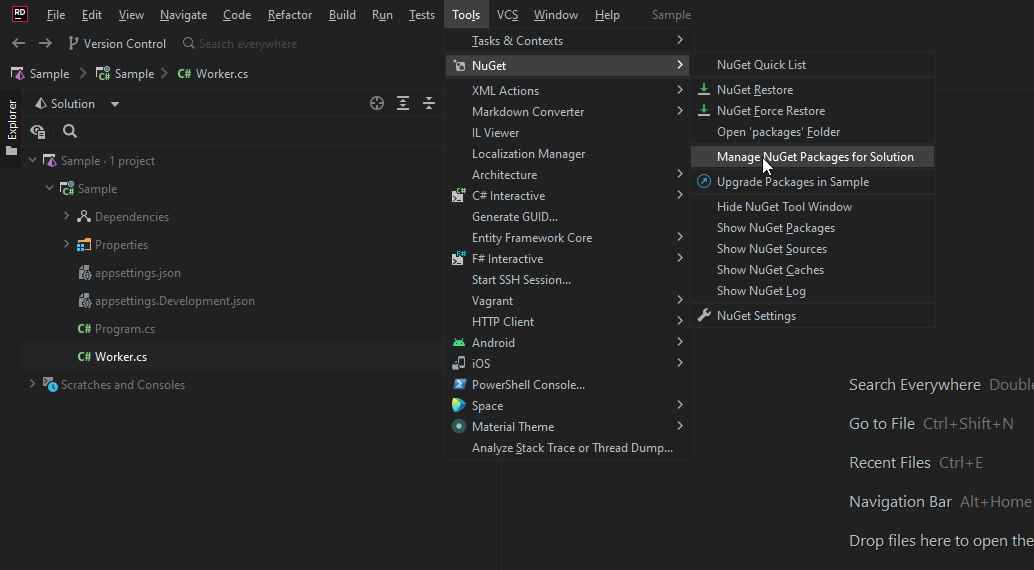Click the F# Interactive icon
This screenshot has height=570, width=1034.
click(458, 259)
